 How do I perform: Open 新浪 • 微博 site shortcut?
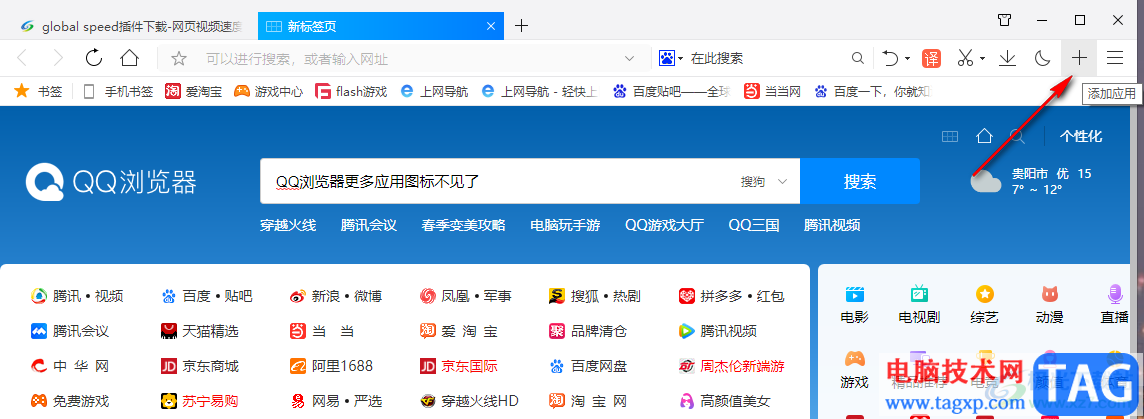336,296
